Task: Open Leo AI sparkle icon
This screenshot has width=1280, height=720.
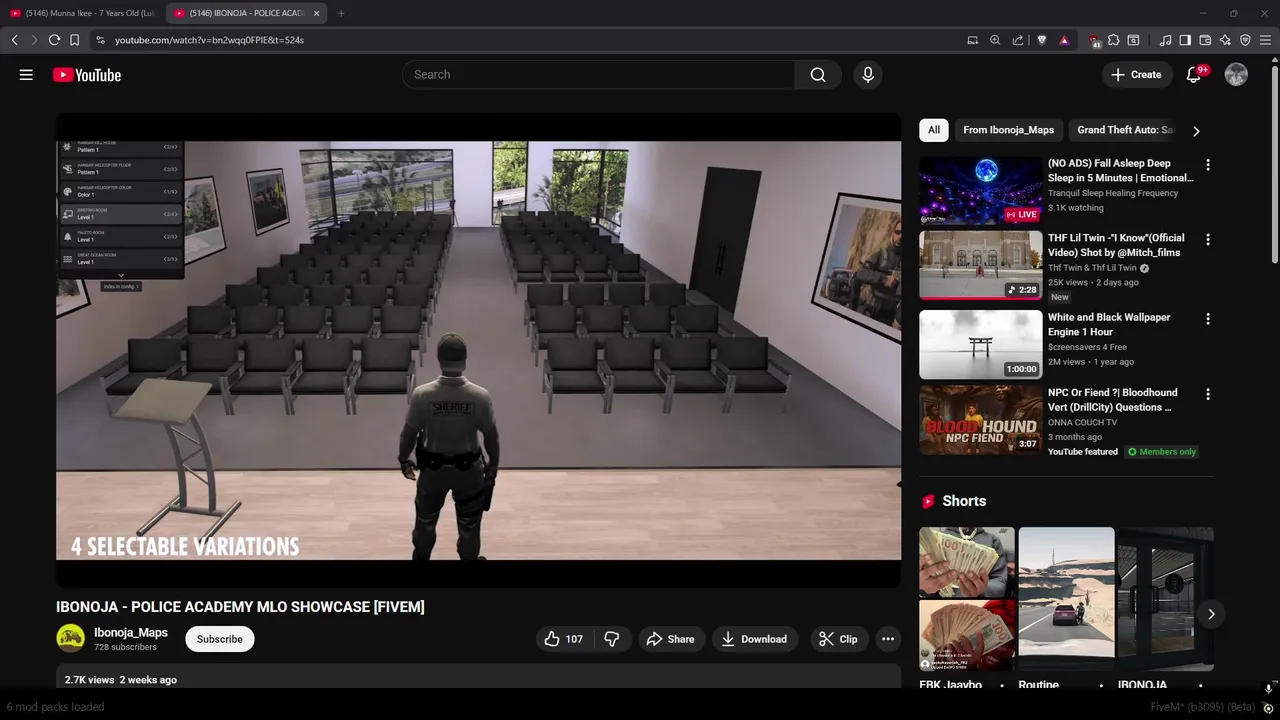Action: click(x=1225, y=40)
